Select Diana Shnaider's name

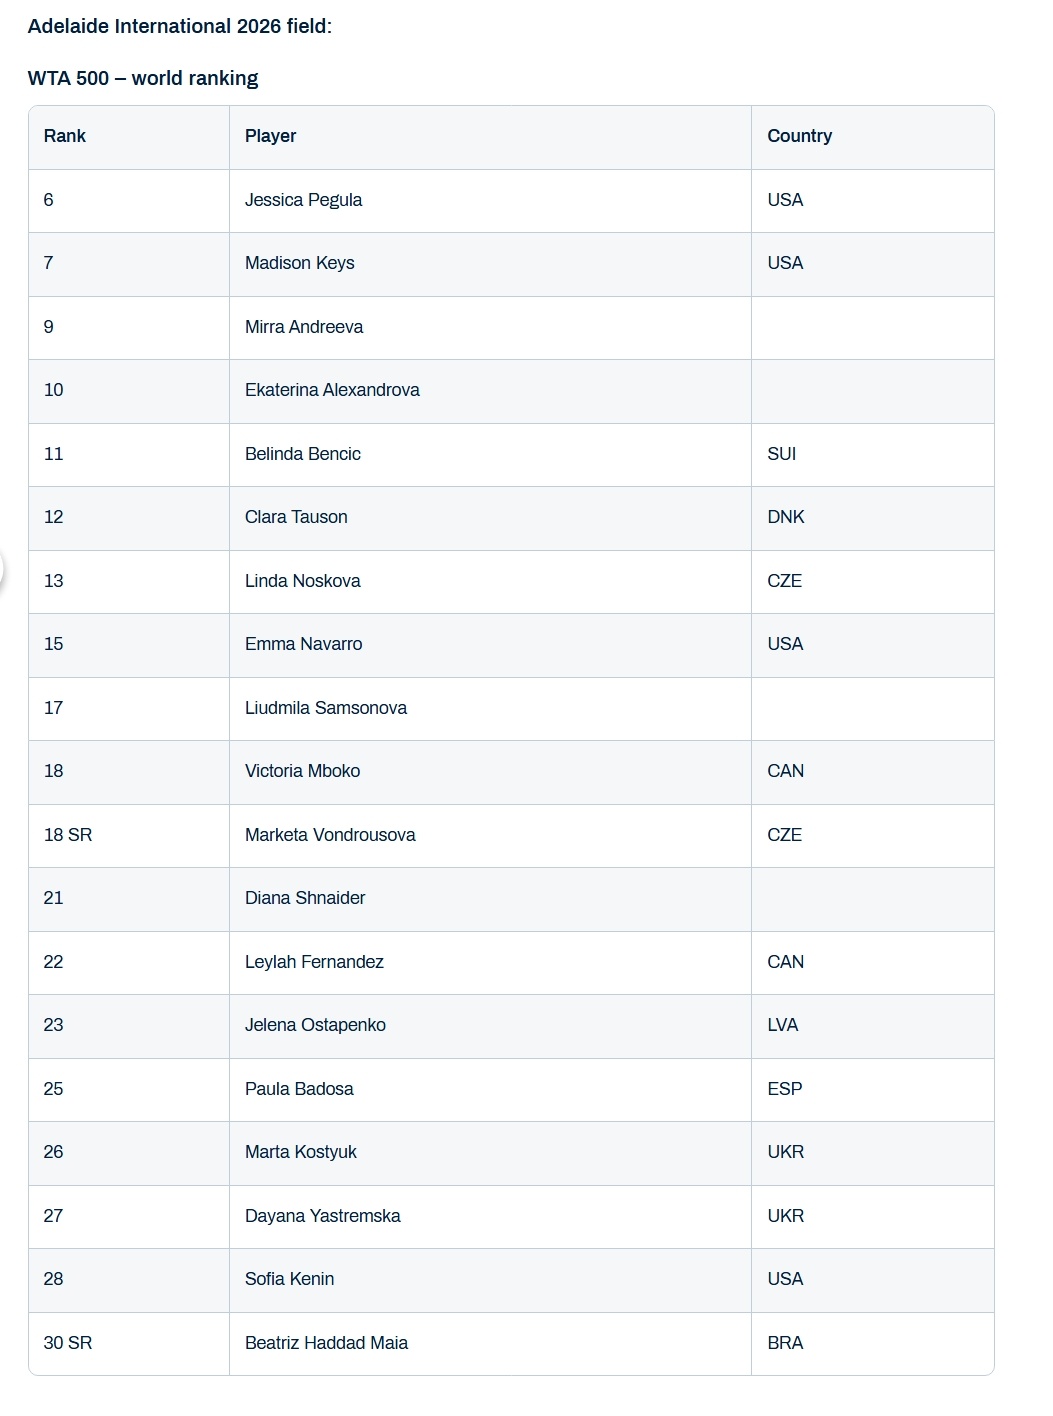[305, 898]
